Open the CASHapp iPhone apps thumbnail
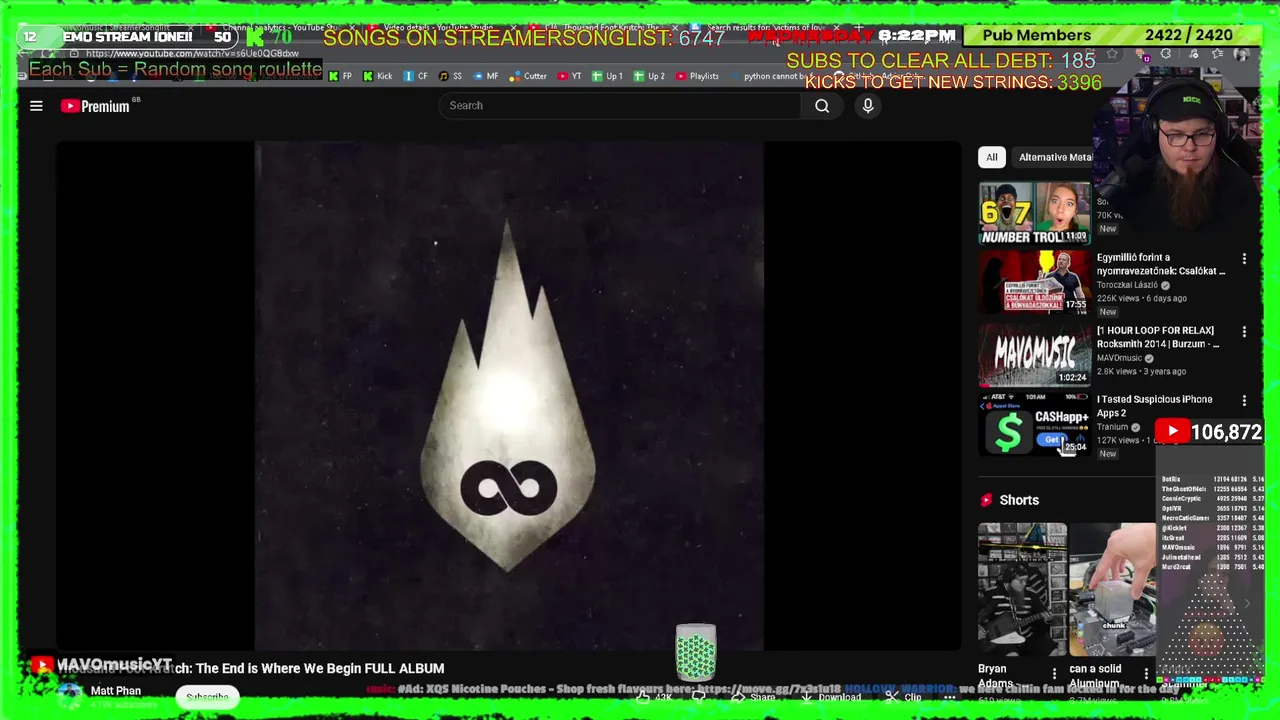The width and height of the screenshot is (1280, 720). tap(1034, 423)
